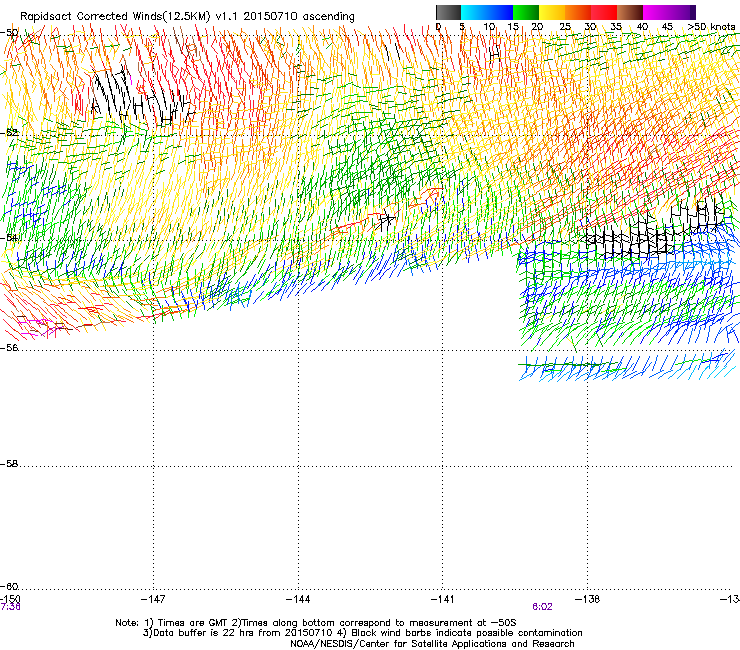Click the red segment of the color bar

pyautogui.click(x=604, y=12)
